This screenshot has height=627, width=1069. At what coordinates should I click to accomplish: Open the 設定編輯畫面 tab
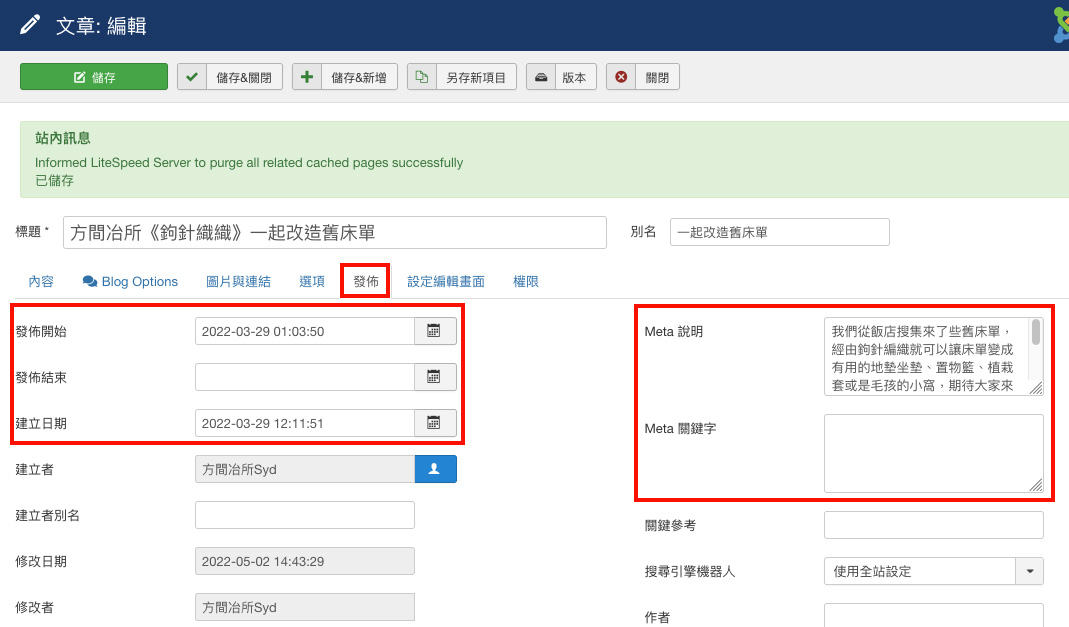click(x=446, y=281)
